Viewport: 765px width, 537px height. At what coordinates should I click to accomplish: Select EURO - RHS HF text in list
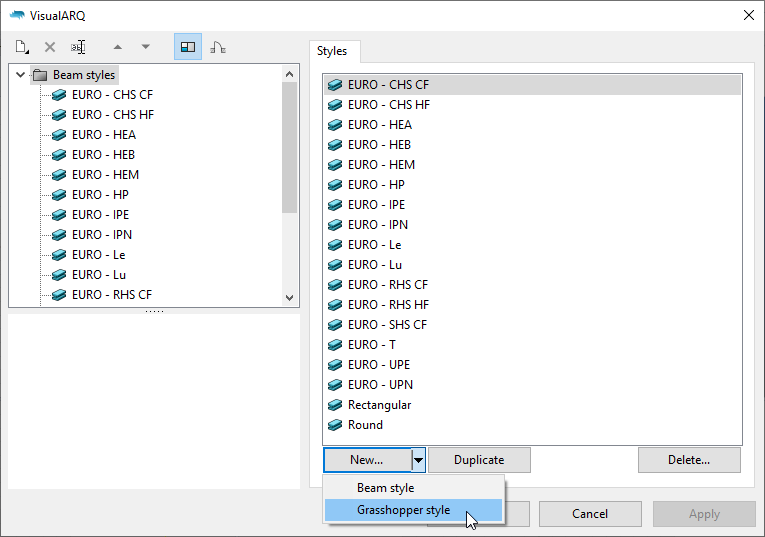coord(388,305)
